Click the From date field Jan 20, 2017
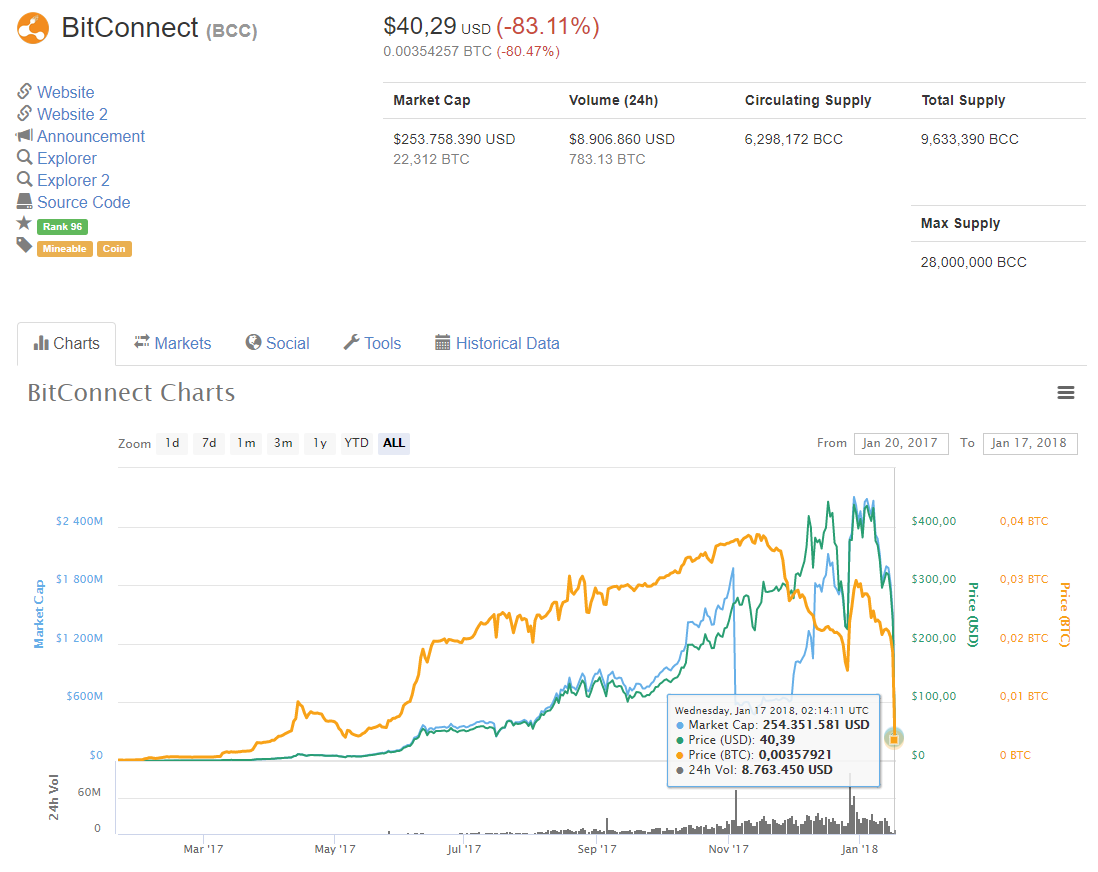Image resolution: width=1098 pixels, height=872 pixels. (901, 443)
